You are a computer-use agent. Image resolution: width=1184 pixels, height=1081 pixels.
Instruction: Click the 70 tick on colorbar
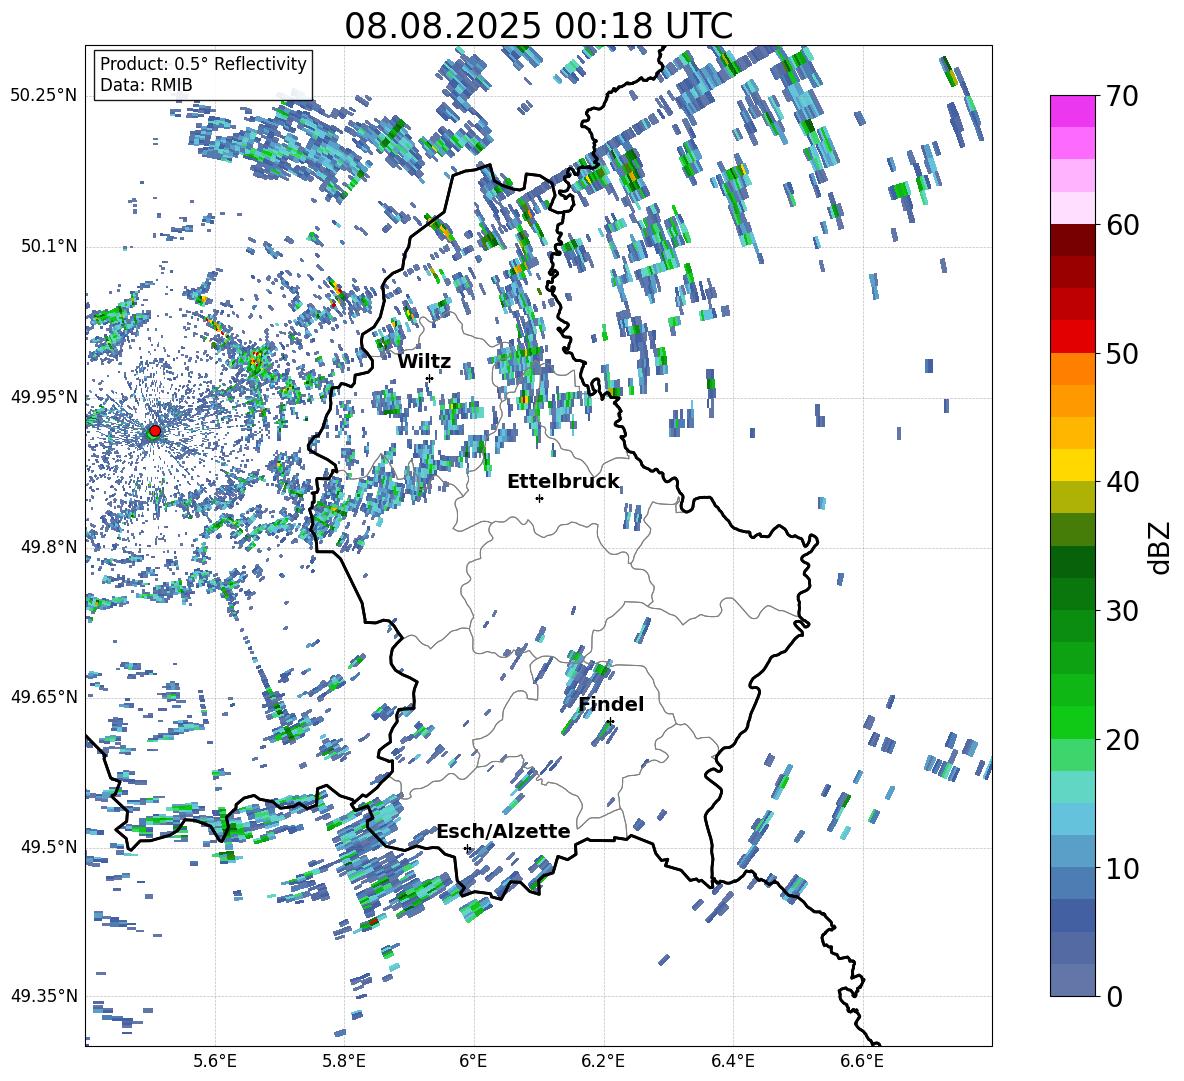coord(1121,96)
